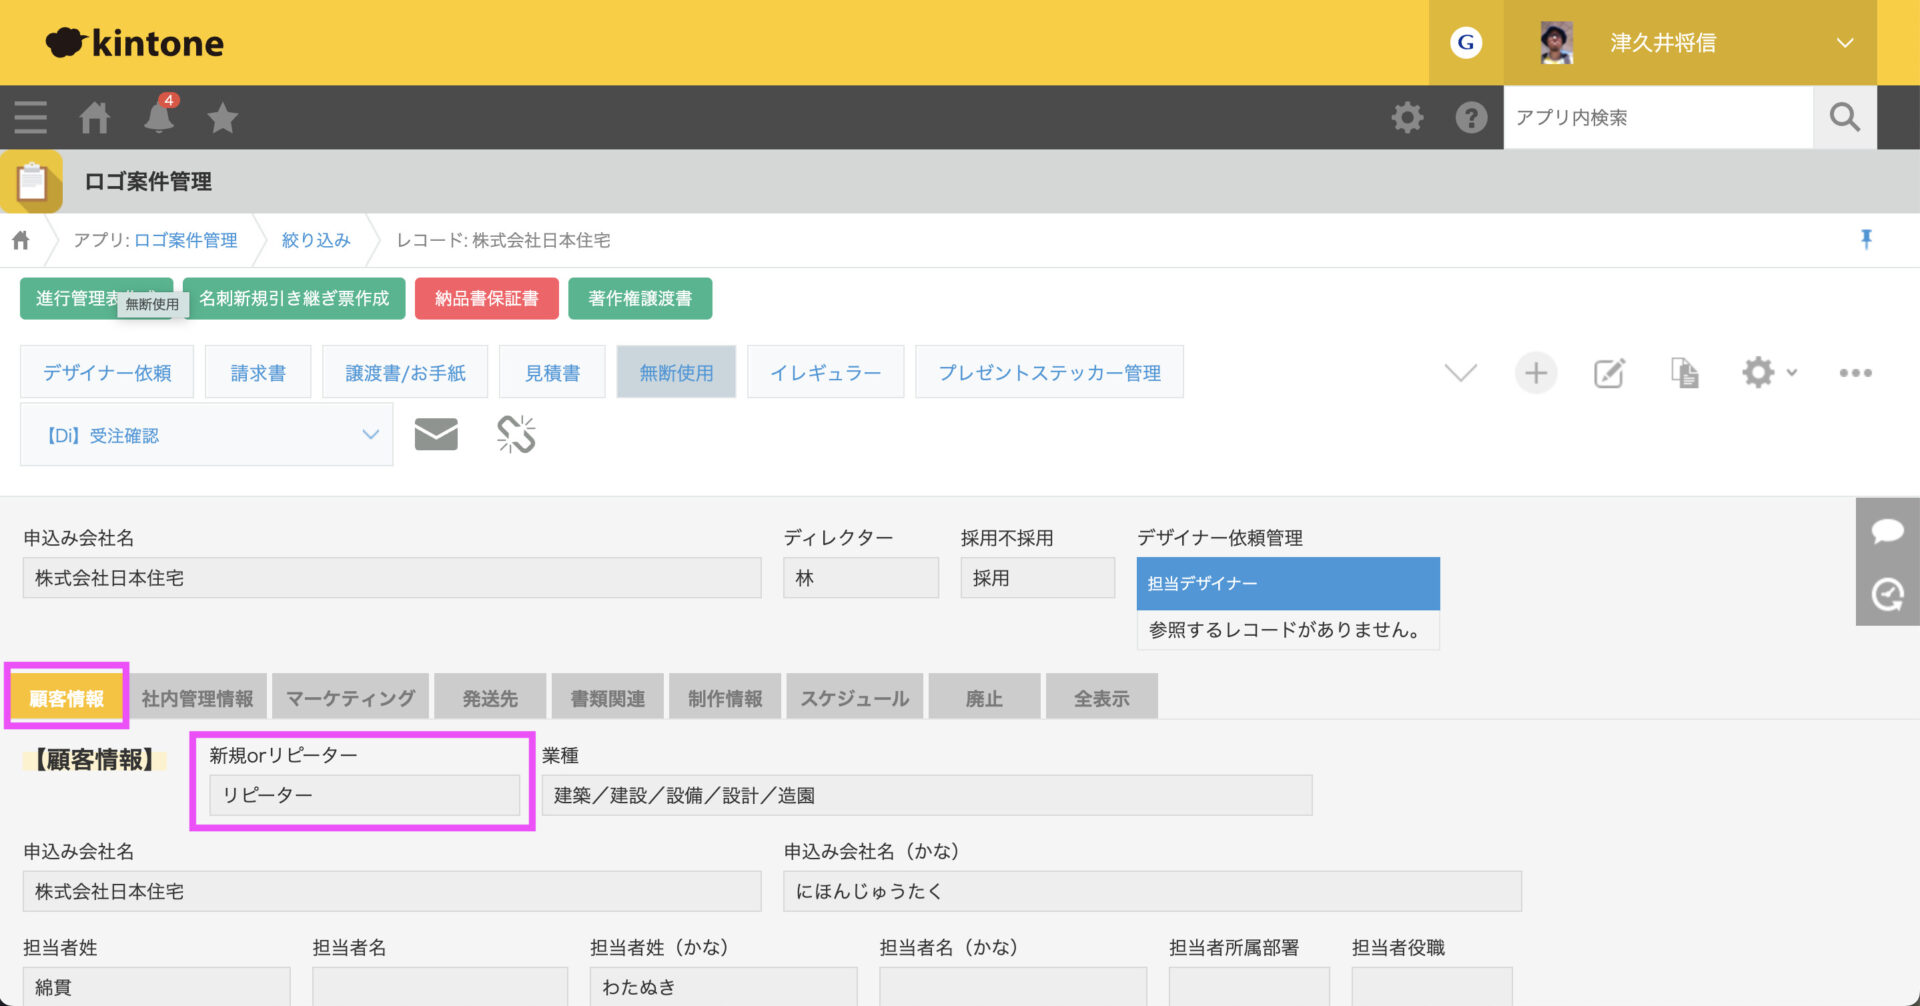Click the プレゼントステッカー管理 button
Viewport: 1920px width, 1006px height.
pyautogui.click(x=1049, y=373)
